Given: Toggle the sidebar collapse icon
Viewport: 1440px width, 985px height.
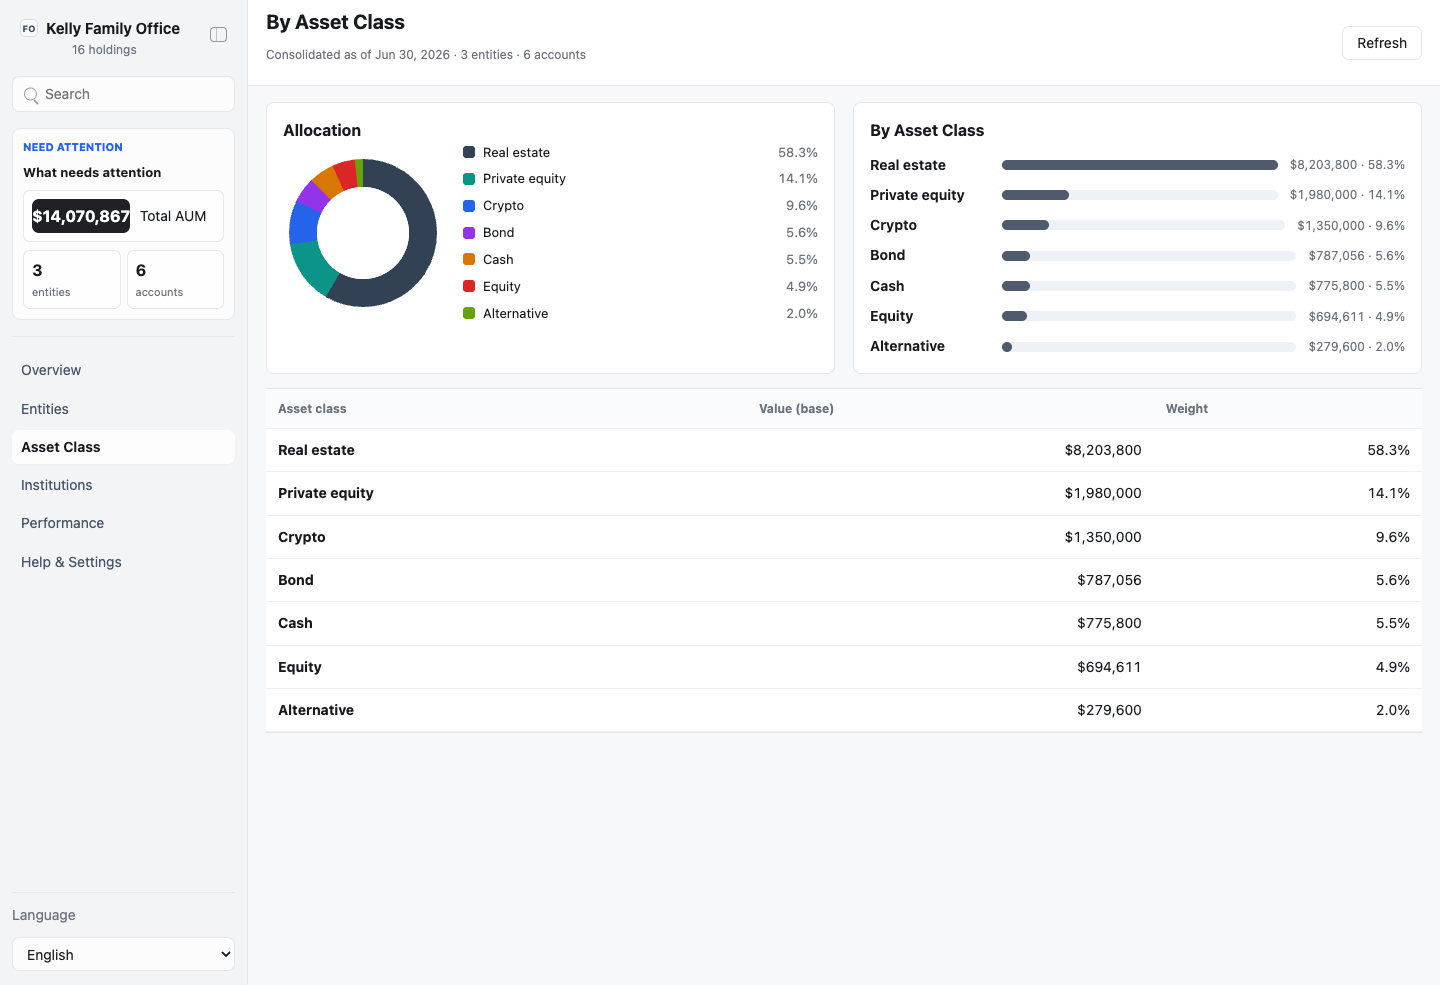Looking at the screenshot, I should 218,35.
